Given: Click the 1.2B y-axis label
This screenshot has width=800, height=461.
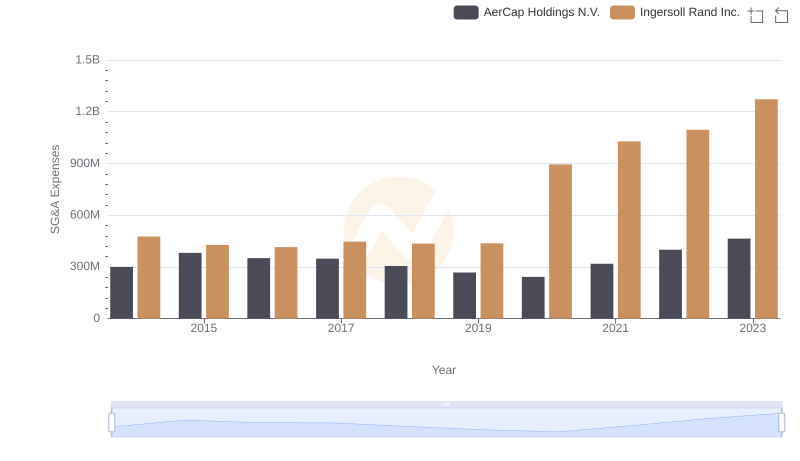Looking at the screenshot, I should (x=88, y=111).
